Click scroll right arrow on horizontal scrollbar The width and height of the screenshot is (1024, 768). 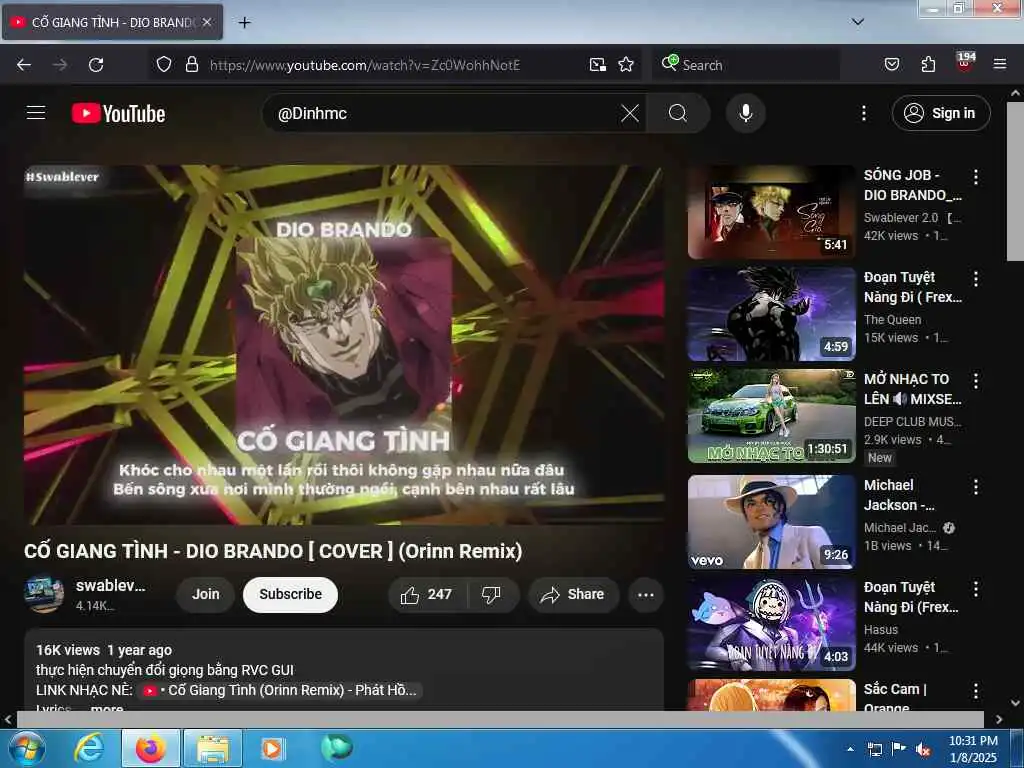(999, 719)
